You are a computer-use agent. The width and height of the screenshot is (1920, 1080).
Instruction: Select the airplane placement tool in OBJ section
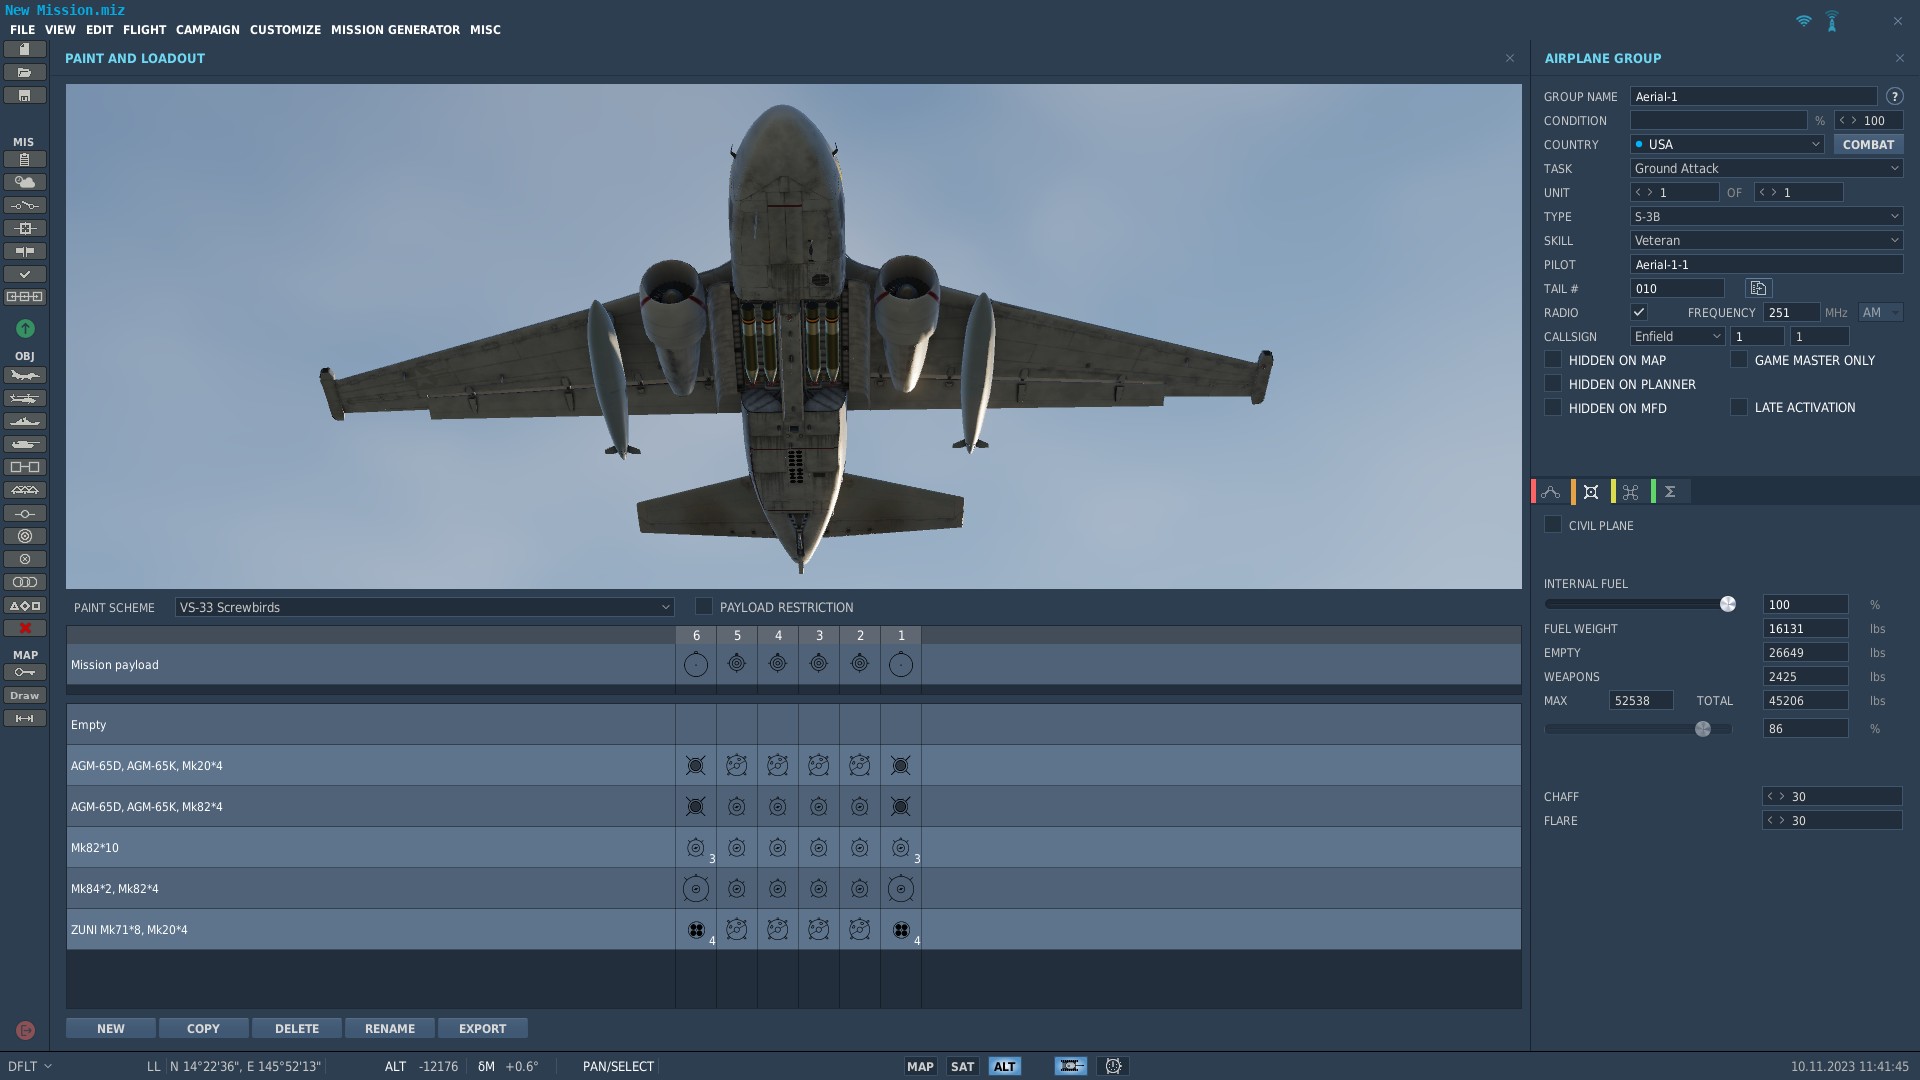(25, 375)
